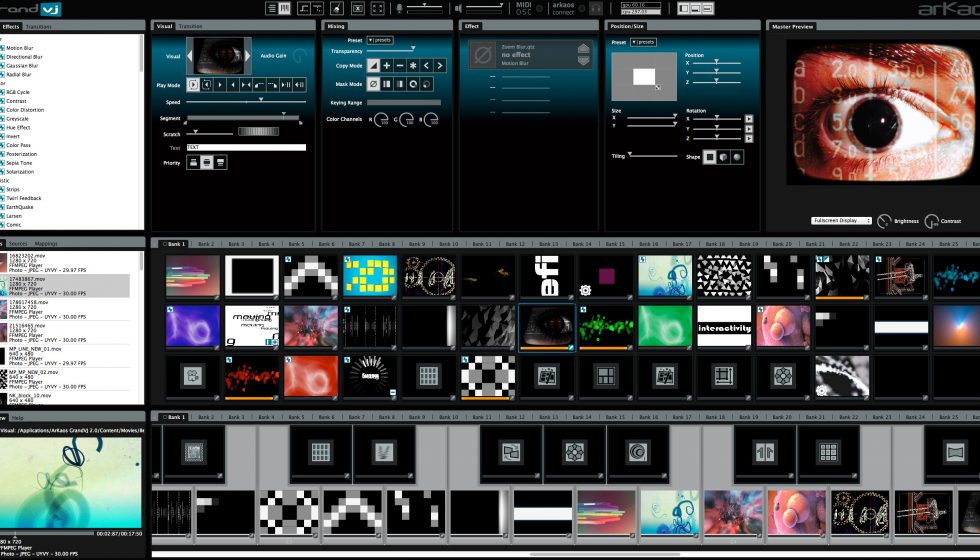The image size is (980, 560).
Task: Click the Contrast knob
Action: pyautogui.click(x=931, y=221)
